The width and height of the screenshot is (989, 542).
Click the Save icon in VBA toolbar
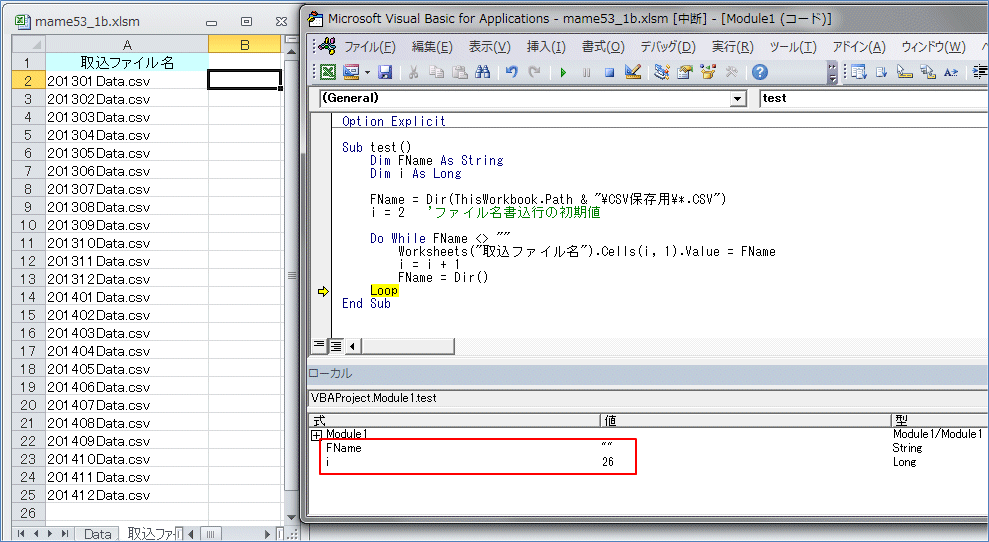click(384, 72)
